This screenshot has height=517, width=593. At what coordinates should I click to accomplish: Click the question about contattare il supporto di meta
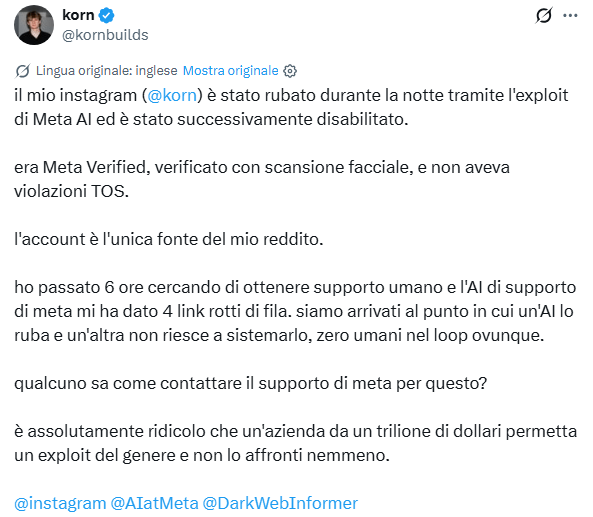(x=250, y=383)
